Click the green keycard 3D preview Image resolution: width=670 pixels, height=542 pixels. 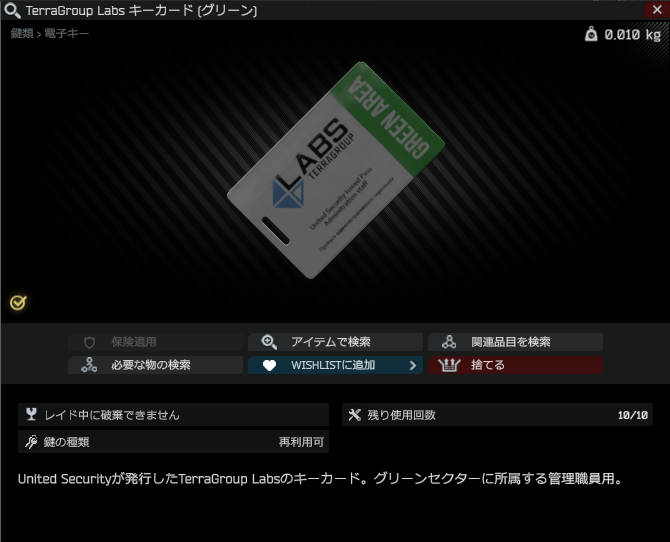coord(336,171)
